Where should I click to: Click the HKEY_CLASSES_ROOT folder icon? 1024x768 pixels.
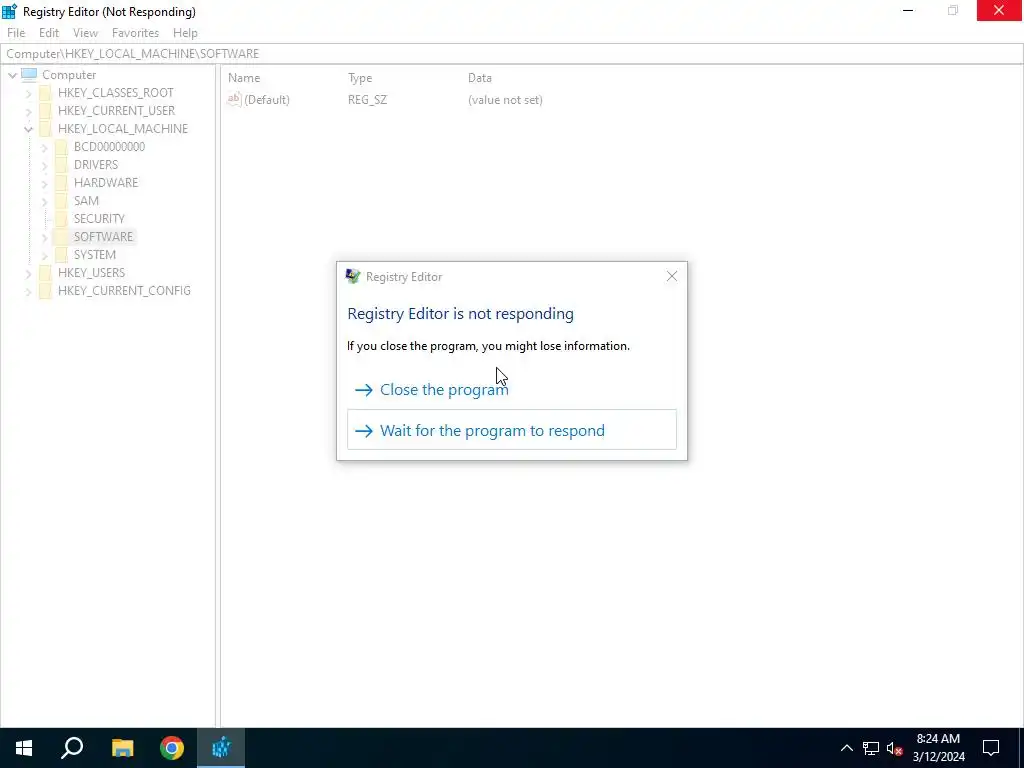[x=45, y=93]
